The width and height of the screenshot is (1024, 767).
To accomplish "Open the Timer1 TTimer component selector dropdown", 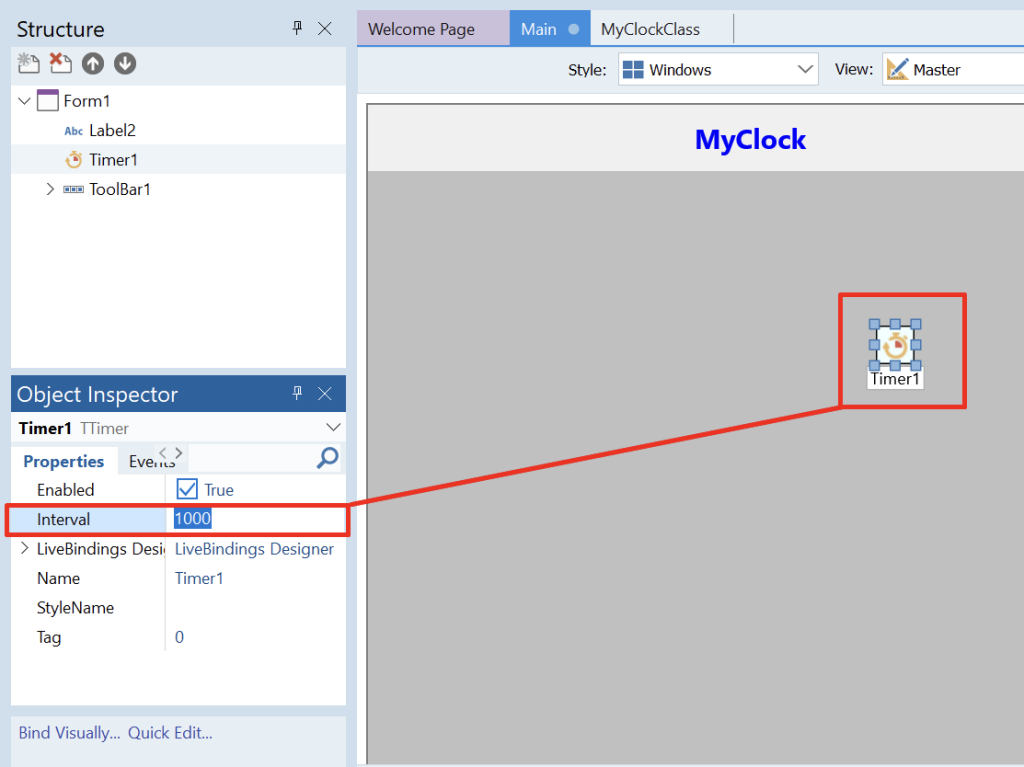I will (333, 427).
